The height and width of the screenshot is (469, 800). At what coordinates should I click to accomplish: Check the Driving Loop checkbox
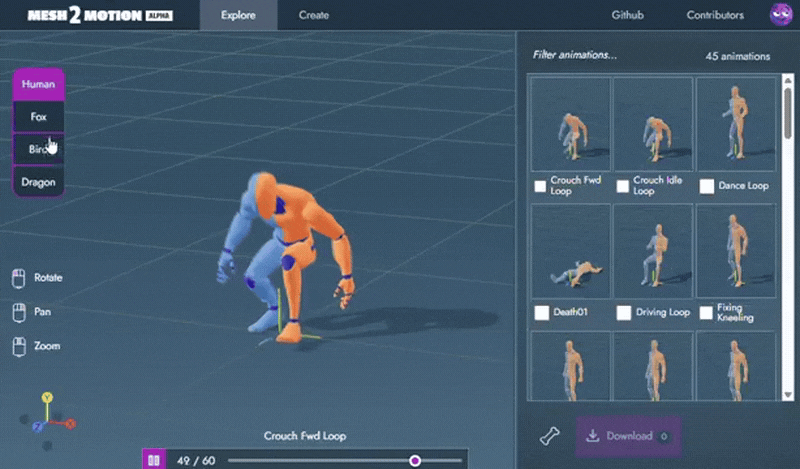[x=623, y=312]
